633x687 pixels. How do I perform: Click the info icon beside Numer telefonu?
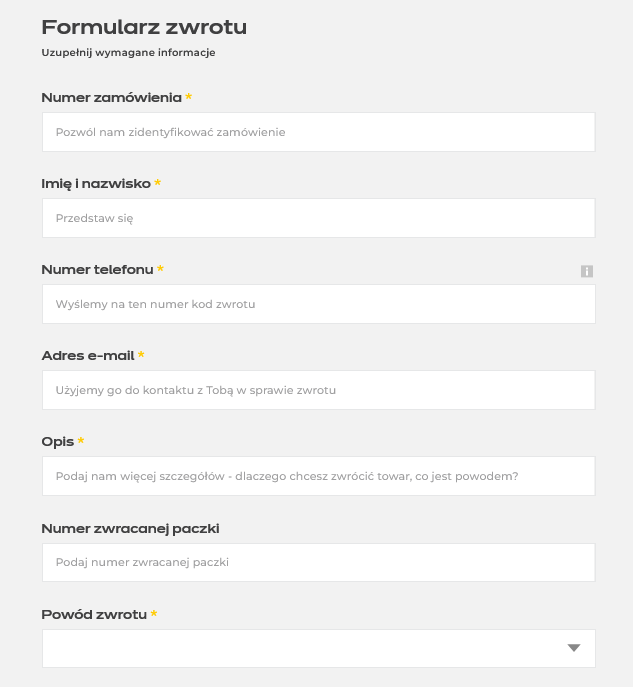587,271
